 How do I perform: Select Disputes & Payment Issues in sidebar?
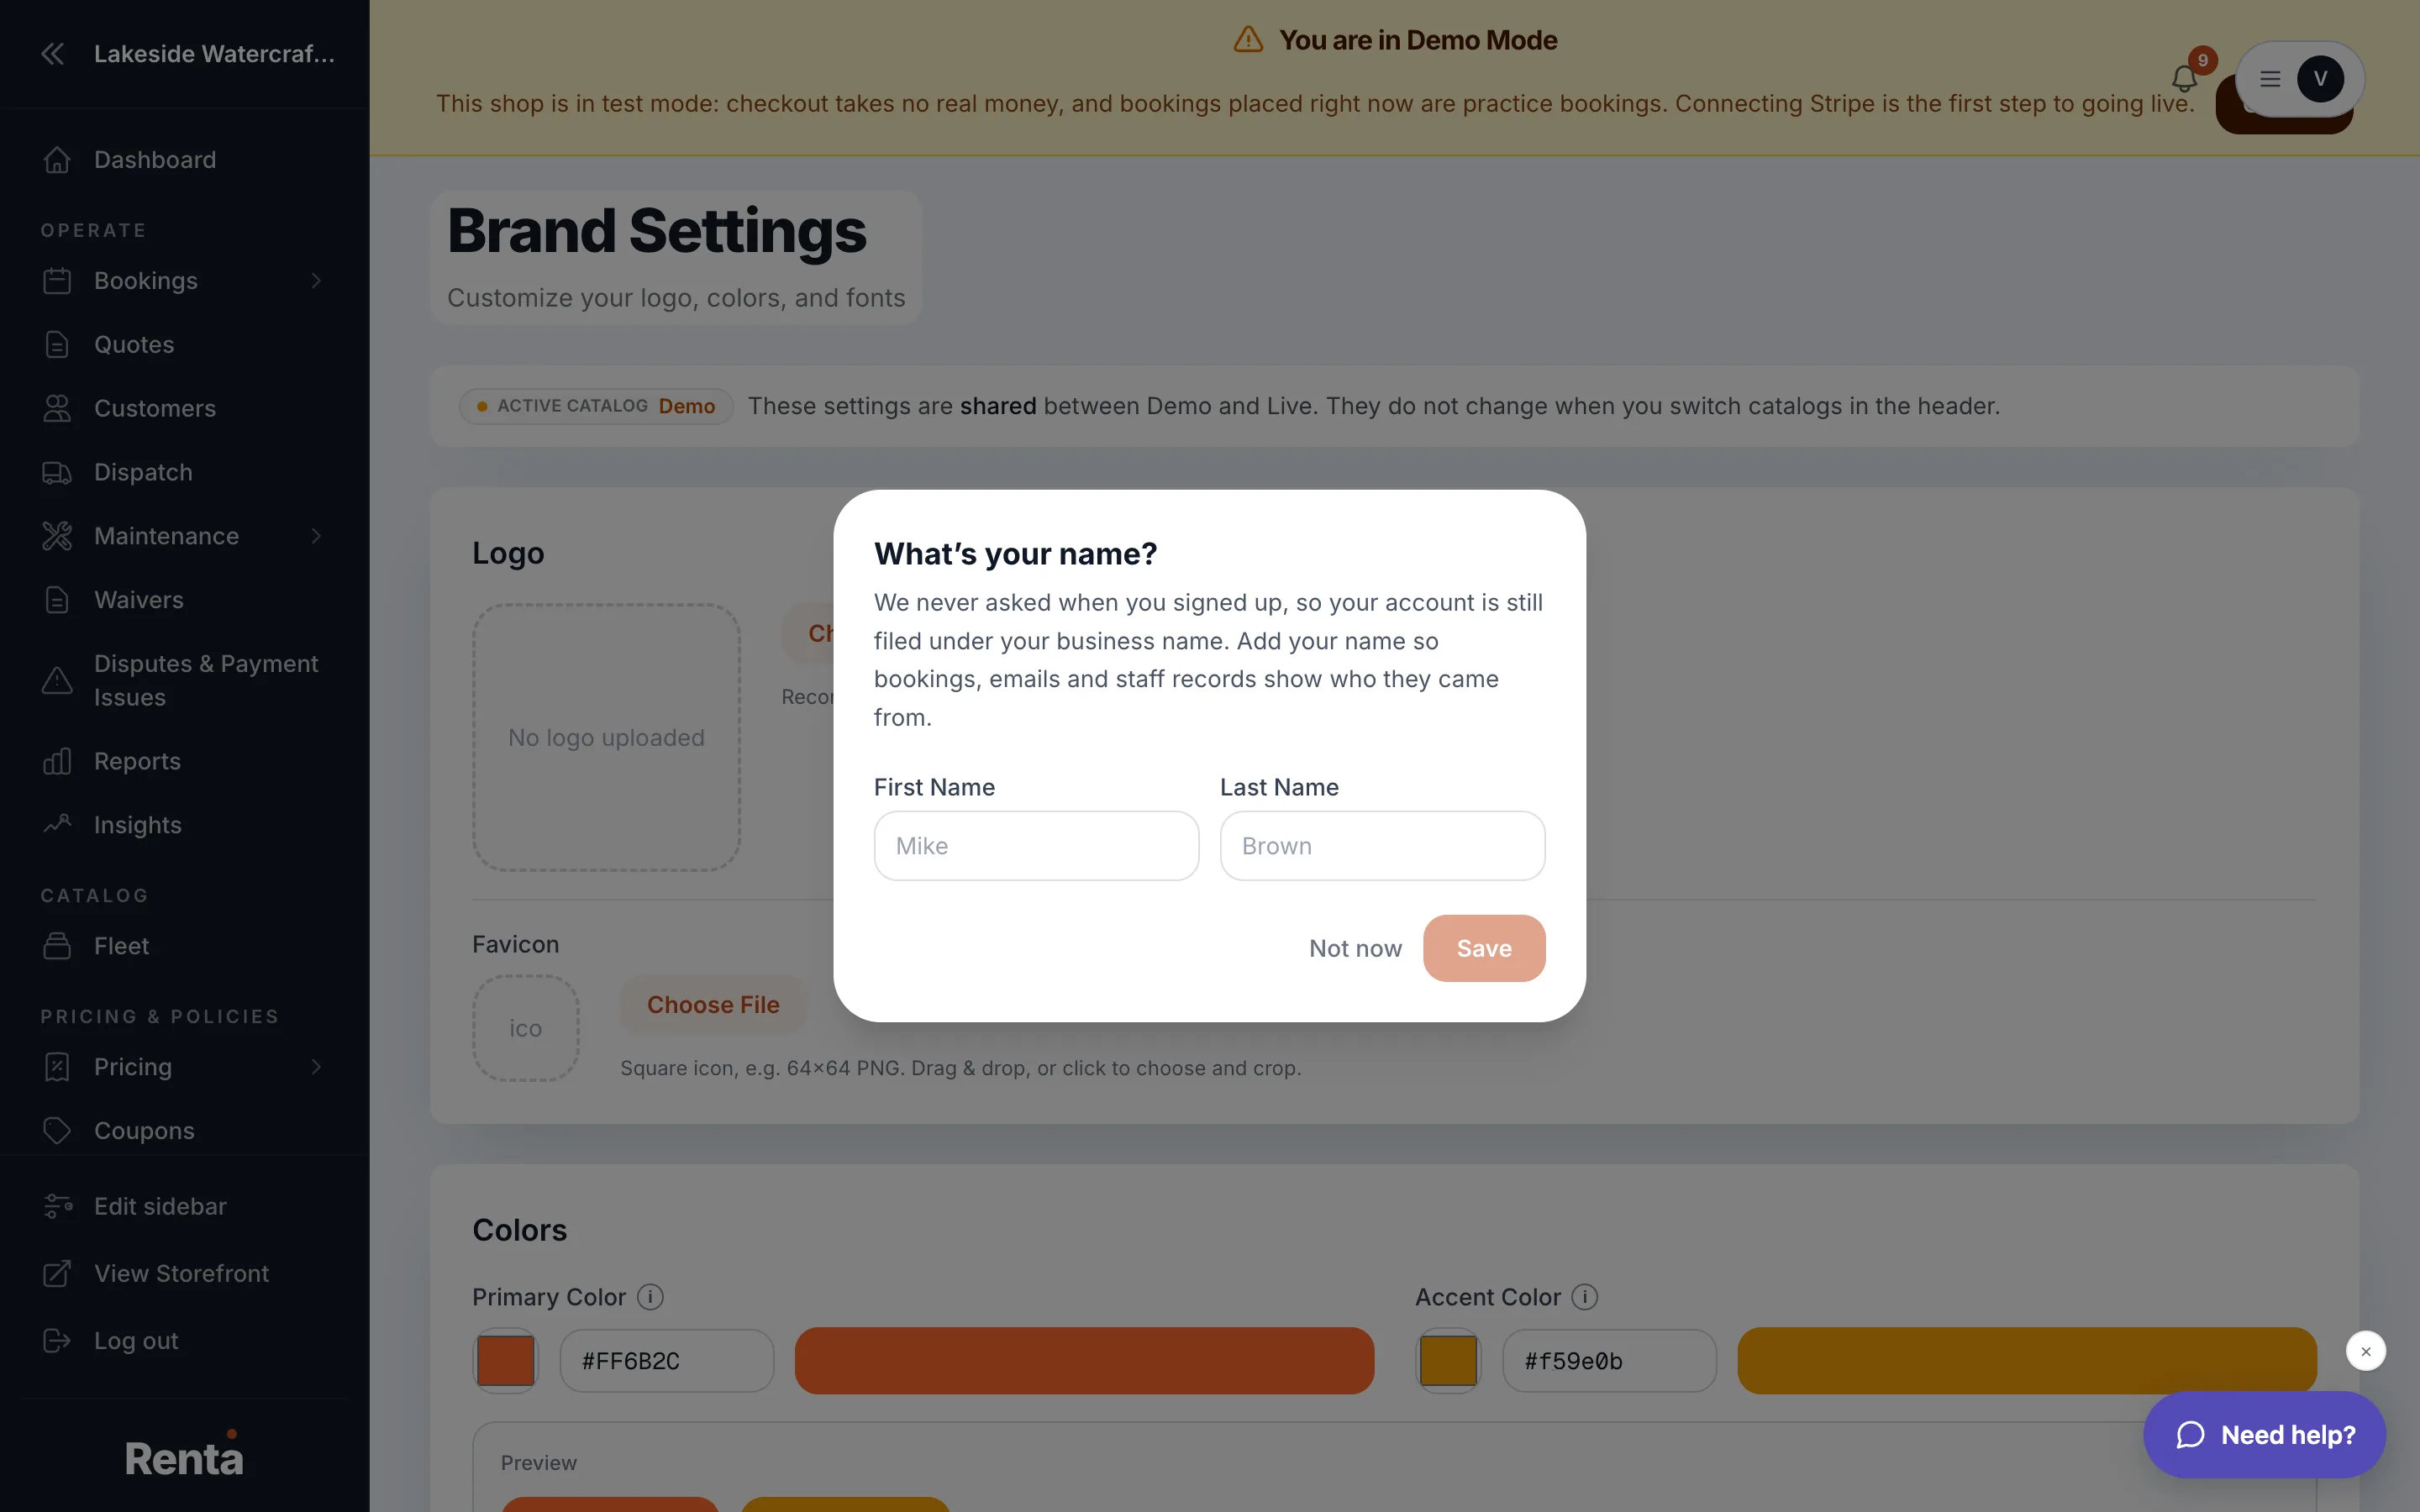click(184, 680)
